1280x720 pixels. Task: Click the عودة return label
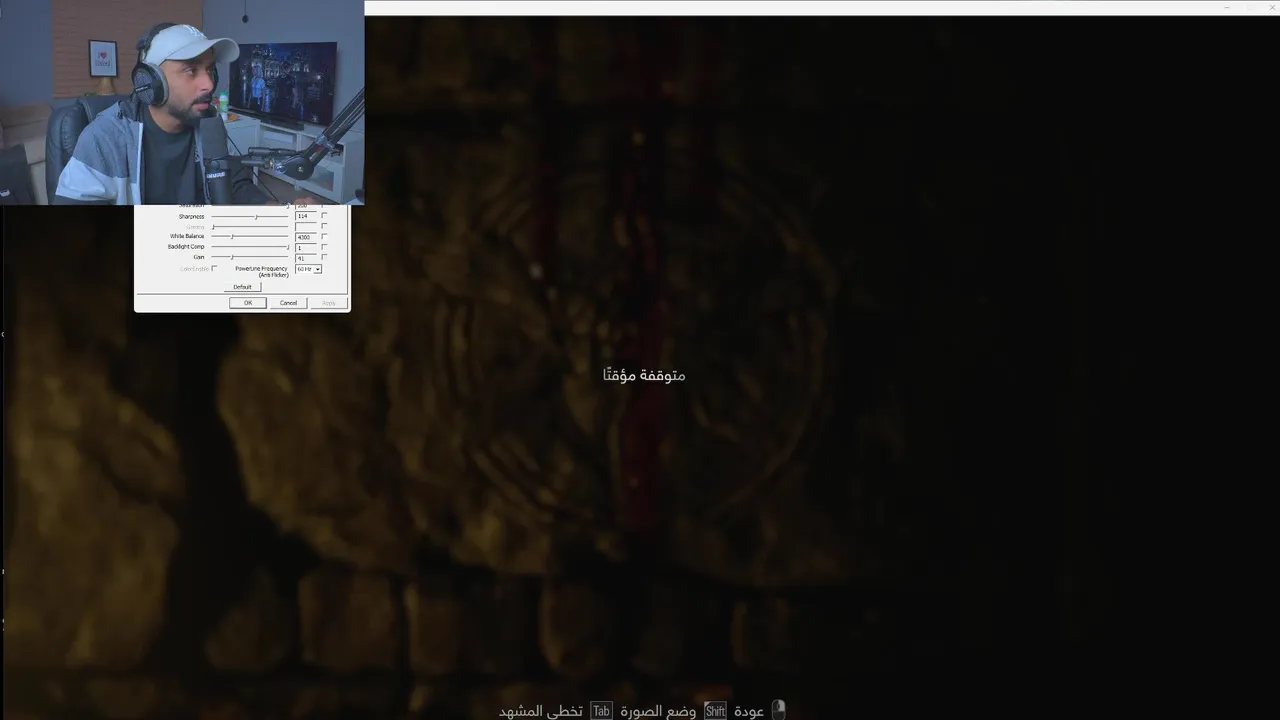[749, 711]
